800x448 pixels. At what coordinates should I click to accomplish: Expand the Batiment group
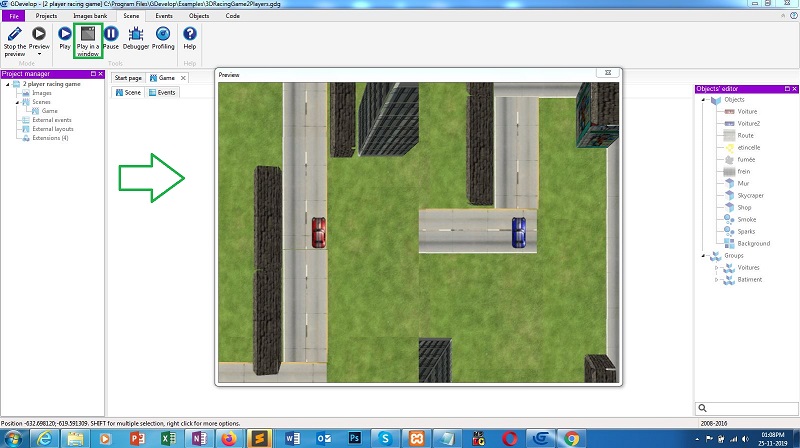tap(716, 280)
